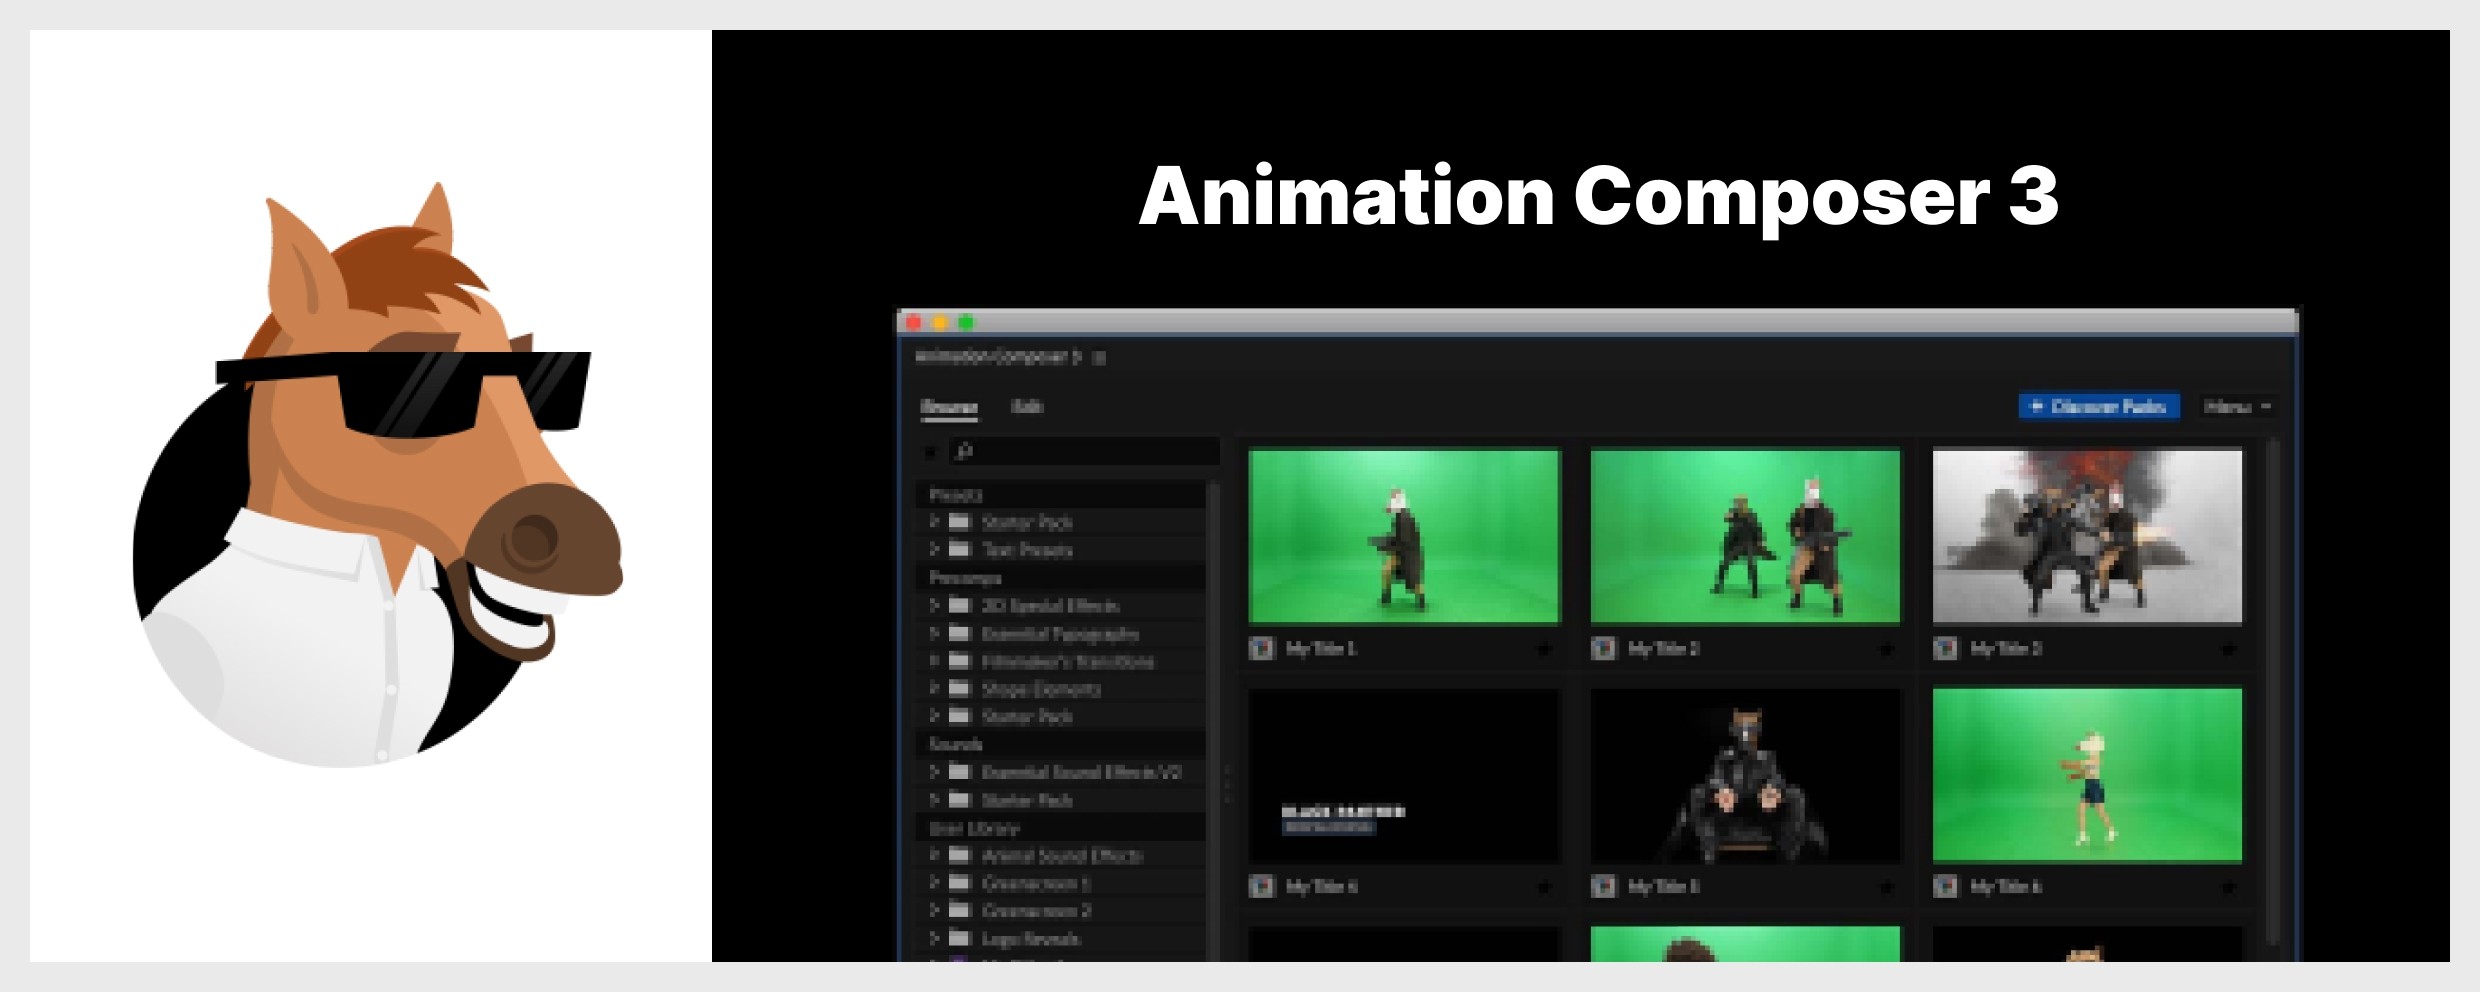Click the Greenscreen 1 folder icon
2480x992 pixels.
960,883
